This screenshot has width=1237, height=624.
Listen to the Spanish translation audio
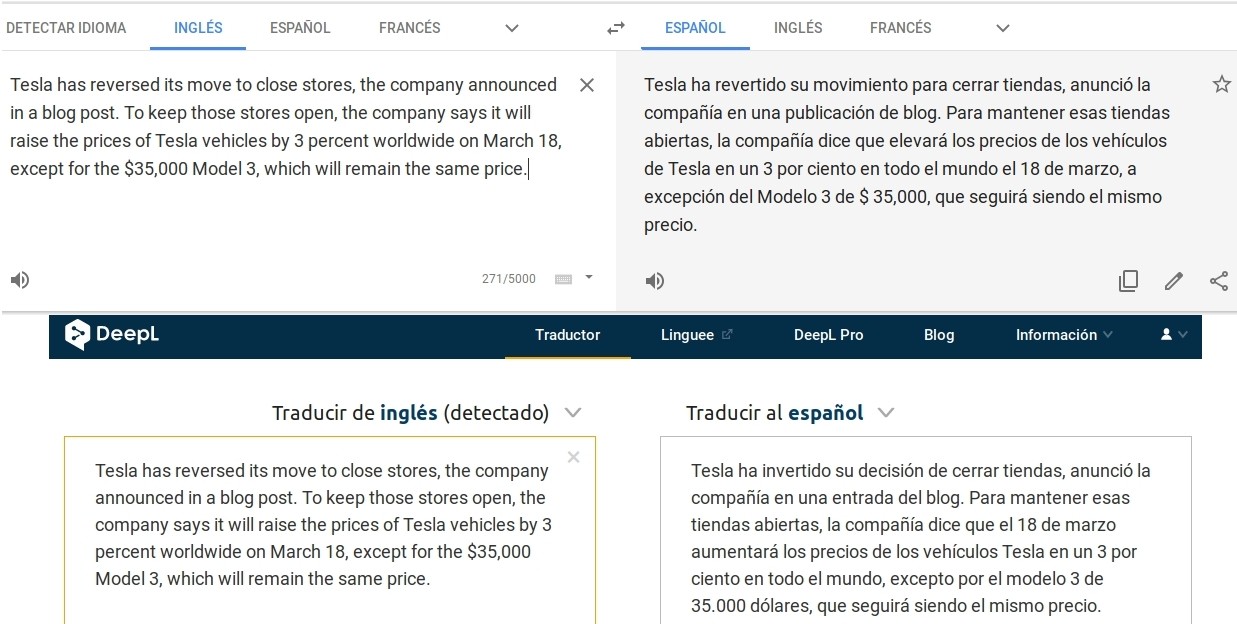tap(655, 281)
